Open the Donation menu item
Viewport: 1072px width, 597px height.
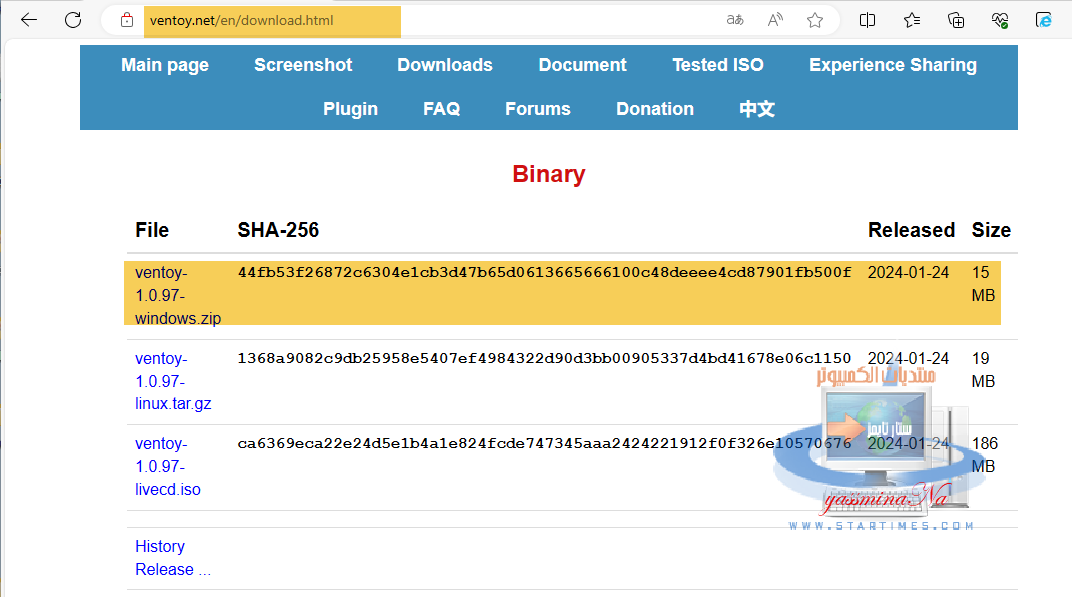click(x=654, y=109)
